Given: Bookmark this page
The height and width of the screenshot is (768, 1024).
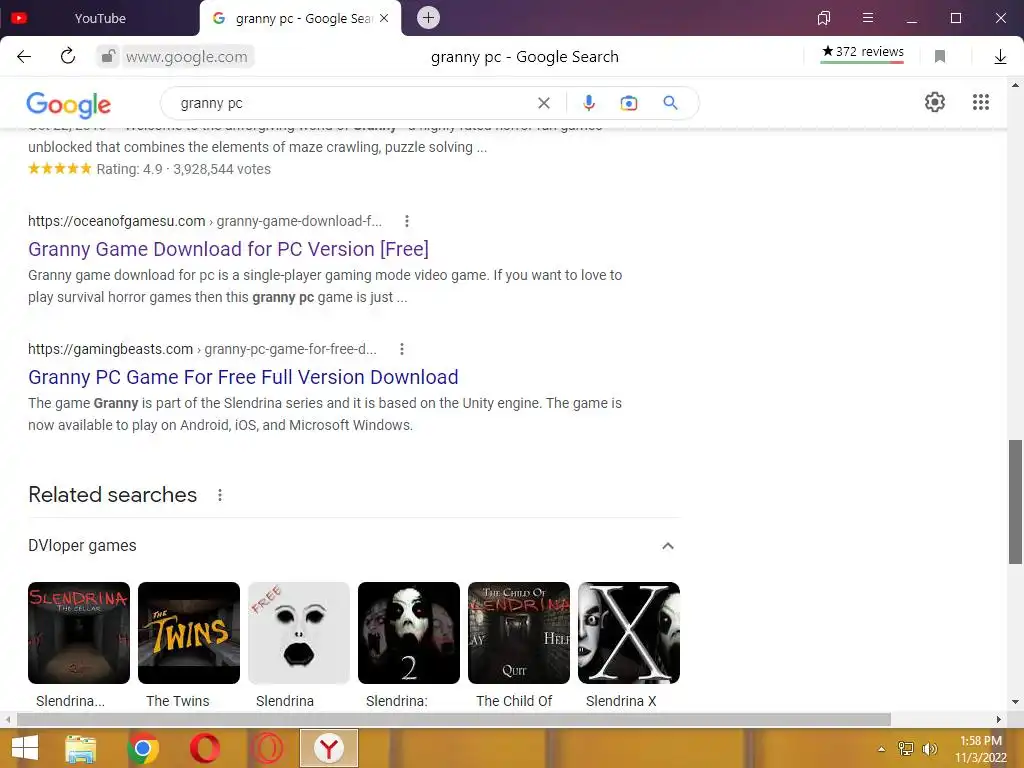Looking at the screenshot, I should pos(940,57).
